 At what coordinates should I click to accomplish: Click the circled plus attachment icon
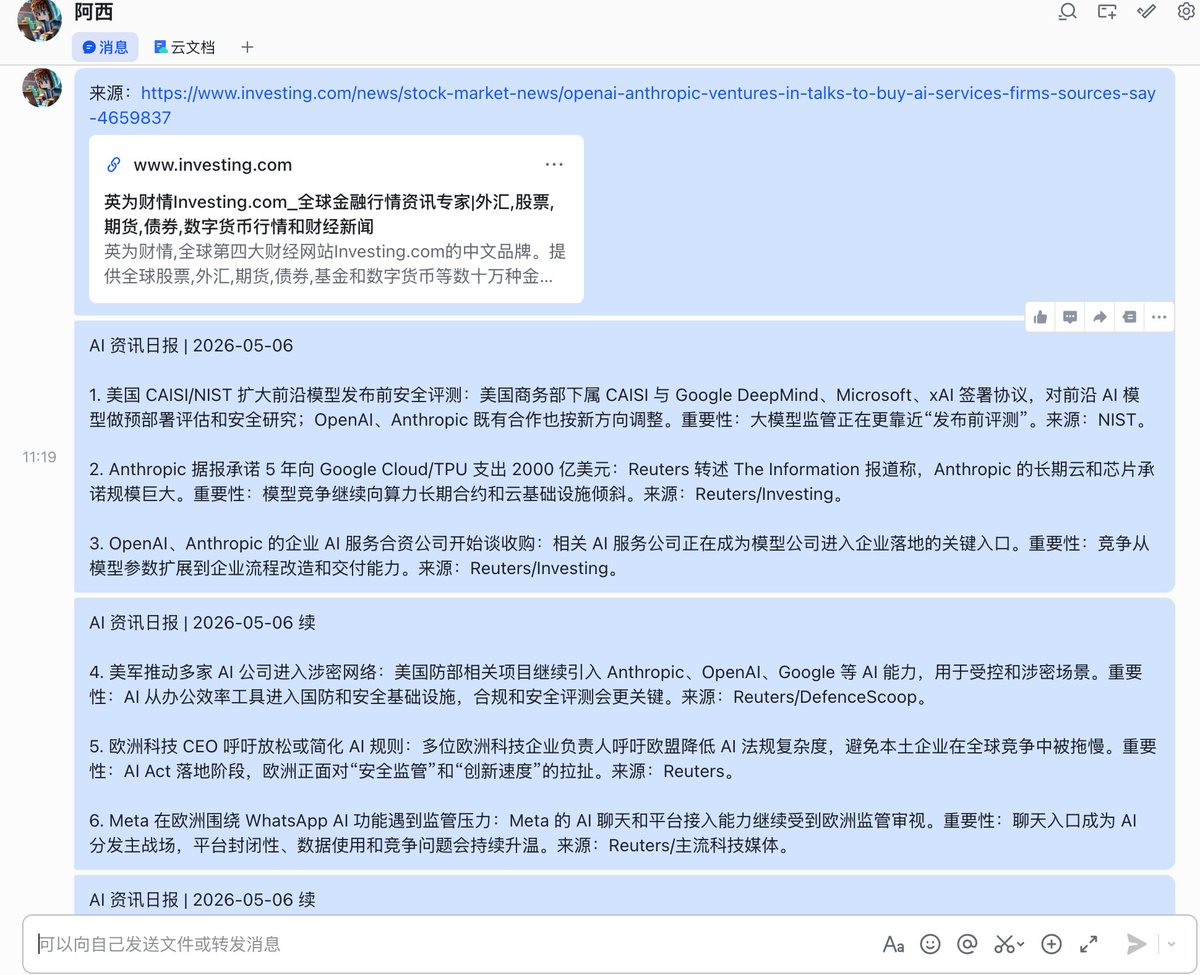(1051, 944)
